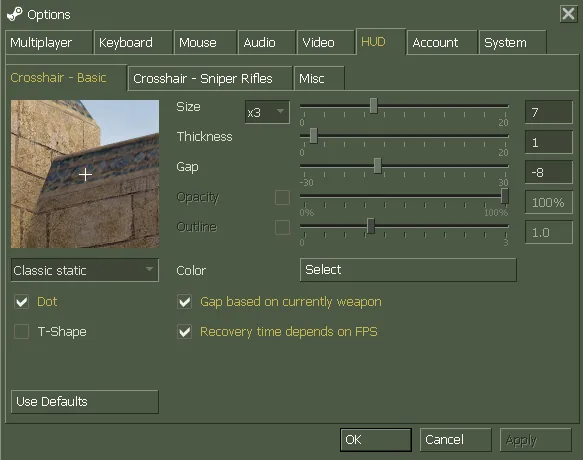Open the Color Select dropdown

pos(408,270)
